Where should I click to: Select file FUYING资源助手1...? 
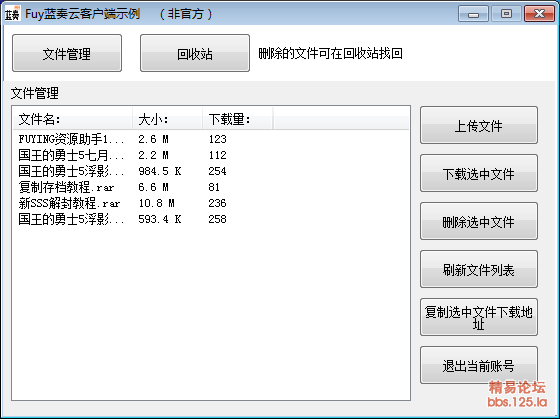click(71, 139)
